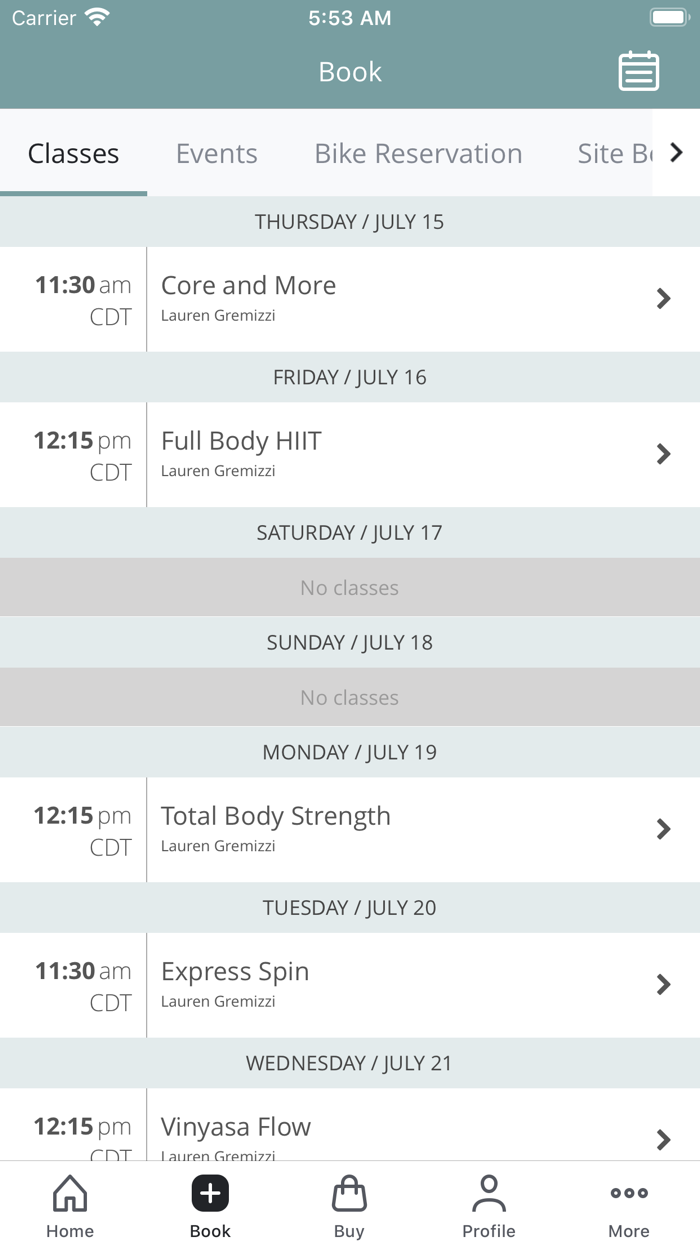Viewport: 700px width, 1244px height.
Task: Tap the No classes row under Saturday
Action: point(350,587)
